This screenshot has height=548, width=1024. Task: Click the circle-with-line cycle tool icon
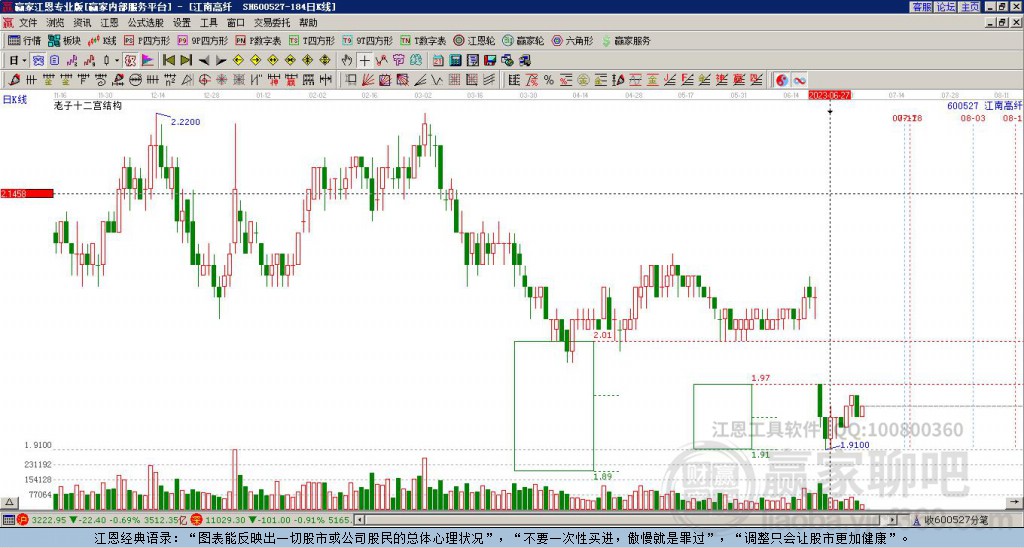(135, 80)
